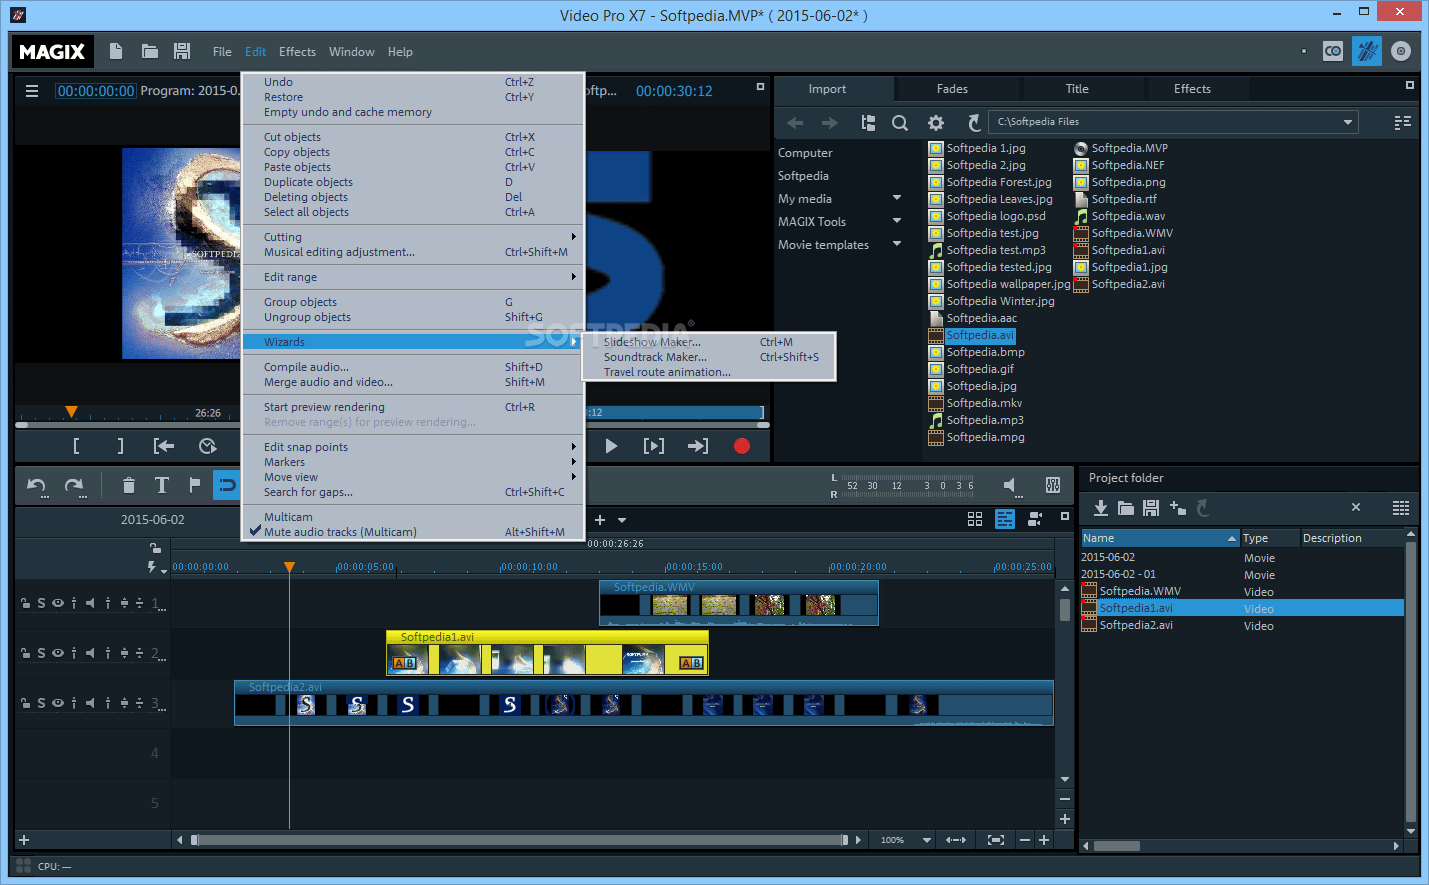Expand MAGIX Tools dropdown arrow
The image size is (1429, 885).
(x=897, y=221)
